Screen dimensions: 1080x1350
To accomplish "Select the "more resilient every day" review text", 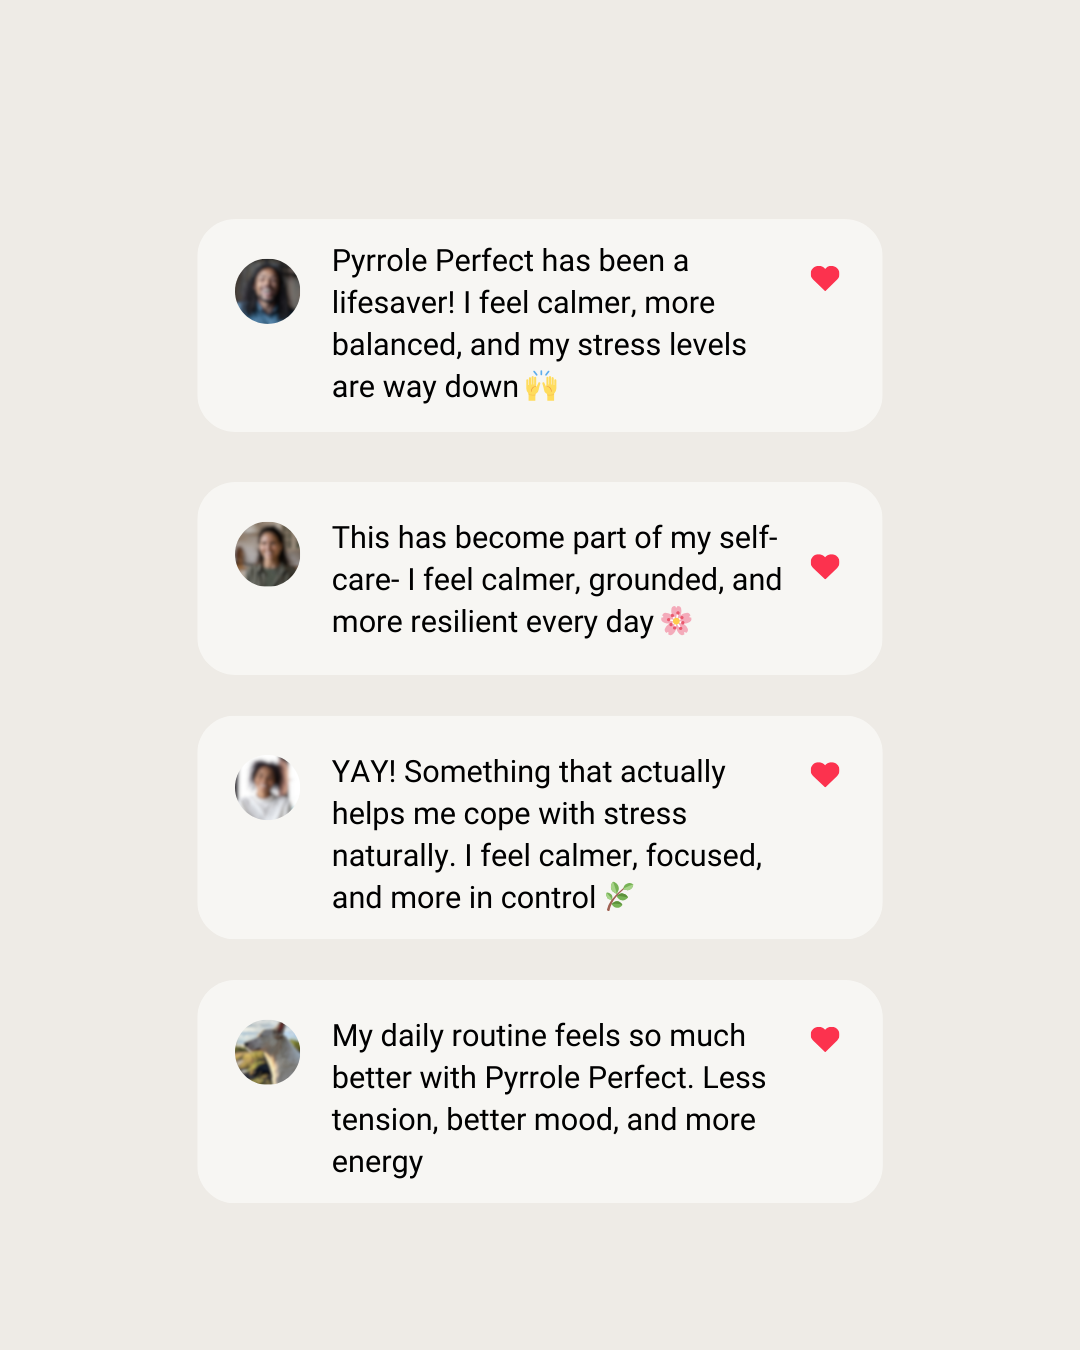I will pyautogui.click(x=556, y=580).
